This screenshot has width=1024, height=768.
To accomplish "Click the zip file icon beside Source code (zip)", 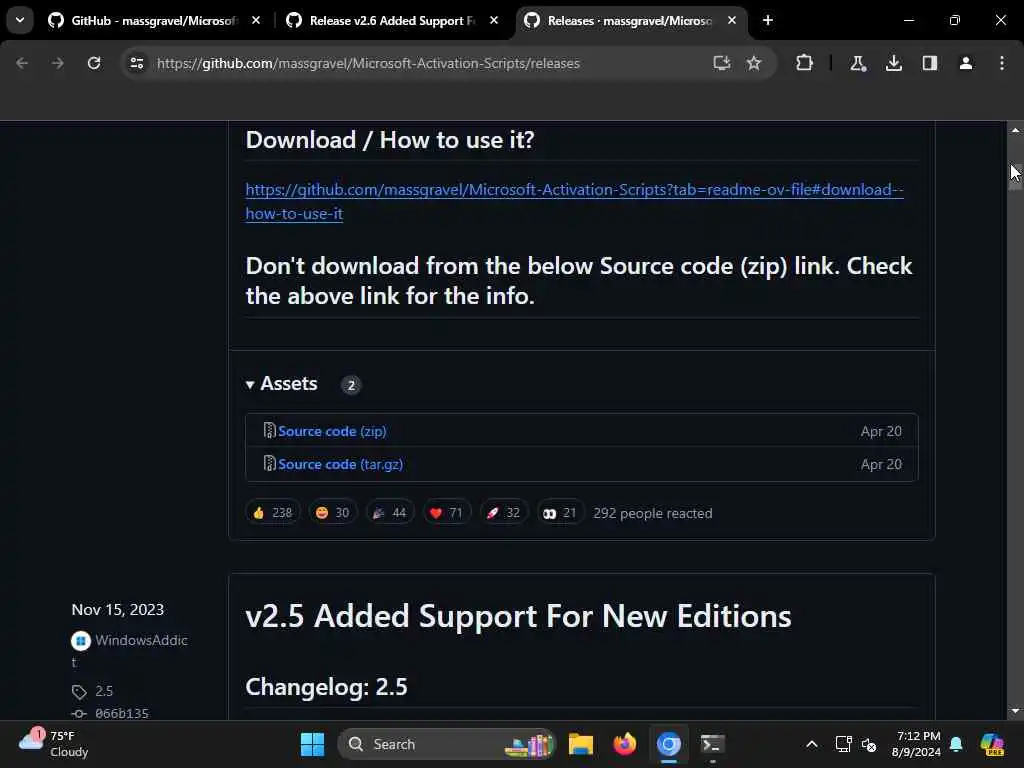I will [269, 430].
